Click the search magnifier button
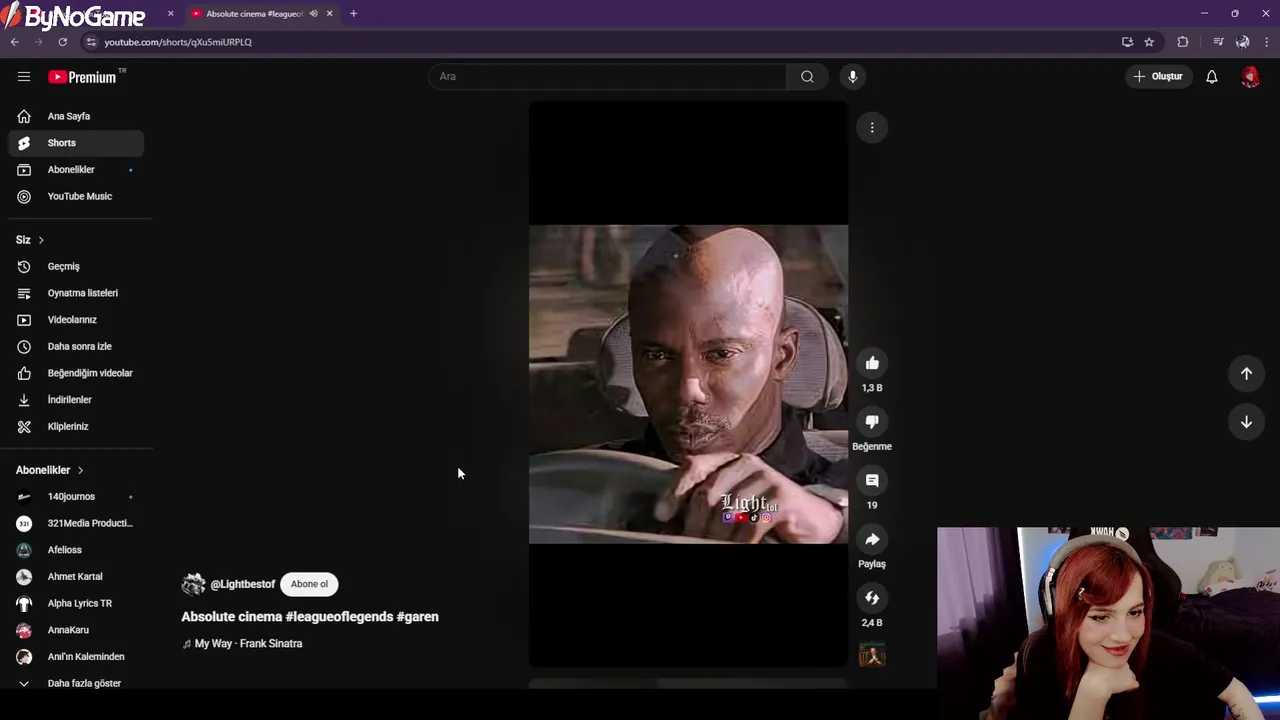The height and width of the screenshot is (720, 1280). point(807,77)
